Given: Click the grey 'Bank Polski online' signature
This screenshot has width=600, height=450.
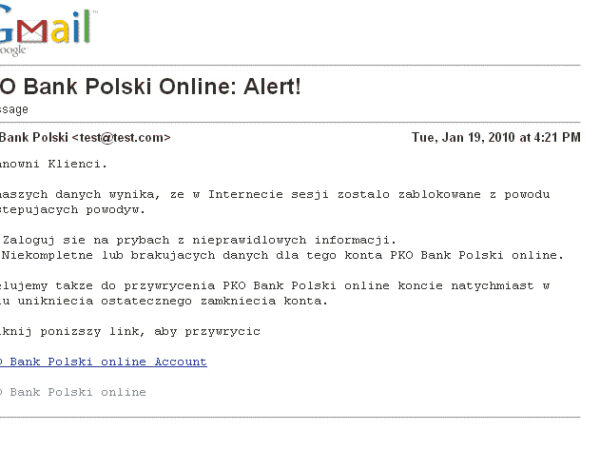Looking at the screenshot, I should point(74,392).
